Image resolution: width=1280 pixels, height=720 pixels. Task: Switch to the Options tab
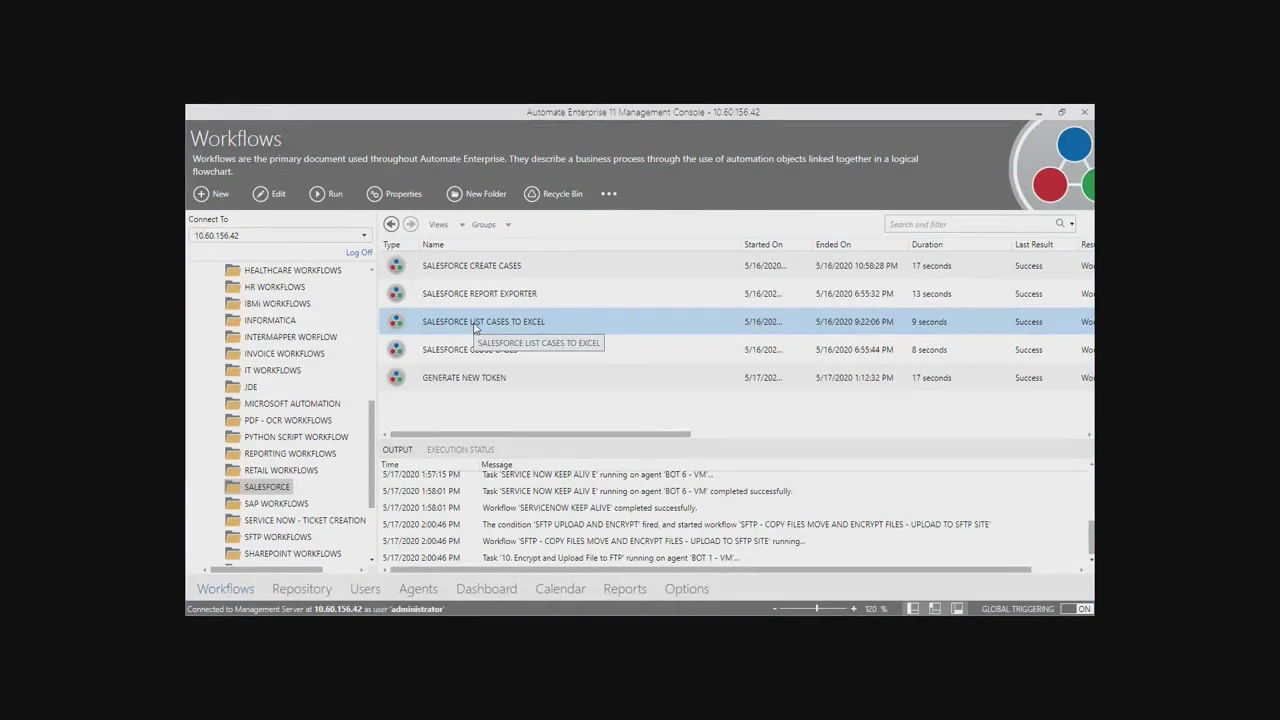pyautogui.click(x=687, y=589)
